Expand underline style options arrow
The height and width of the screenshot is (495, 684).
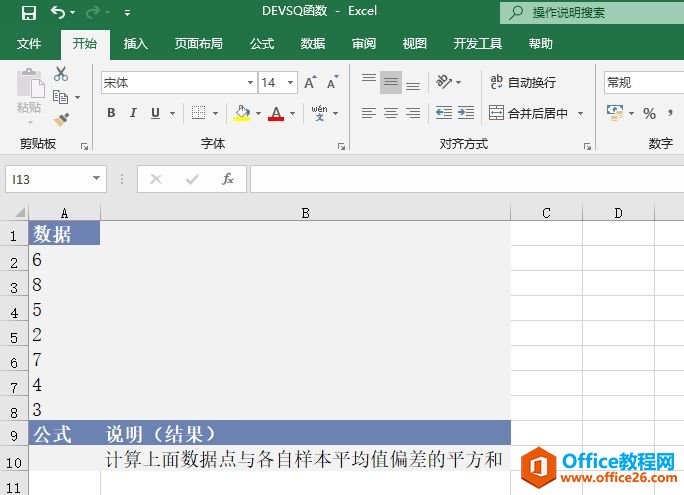click(173, 113)
